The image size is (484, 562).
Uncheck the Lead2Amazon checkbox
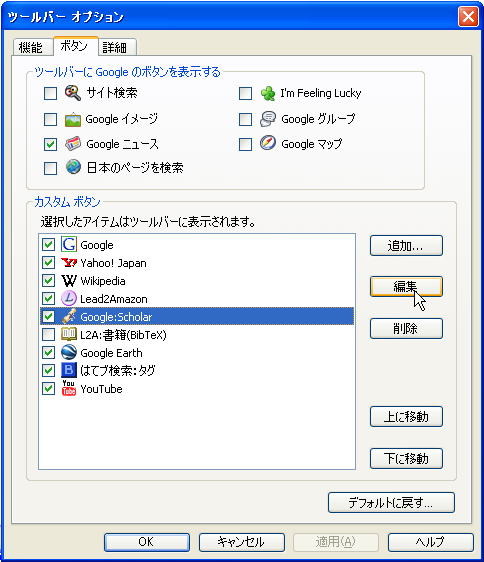48,298
